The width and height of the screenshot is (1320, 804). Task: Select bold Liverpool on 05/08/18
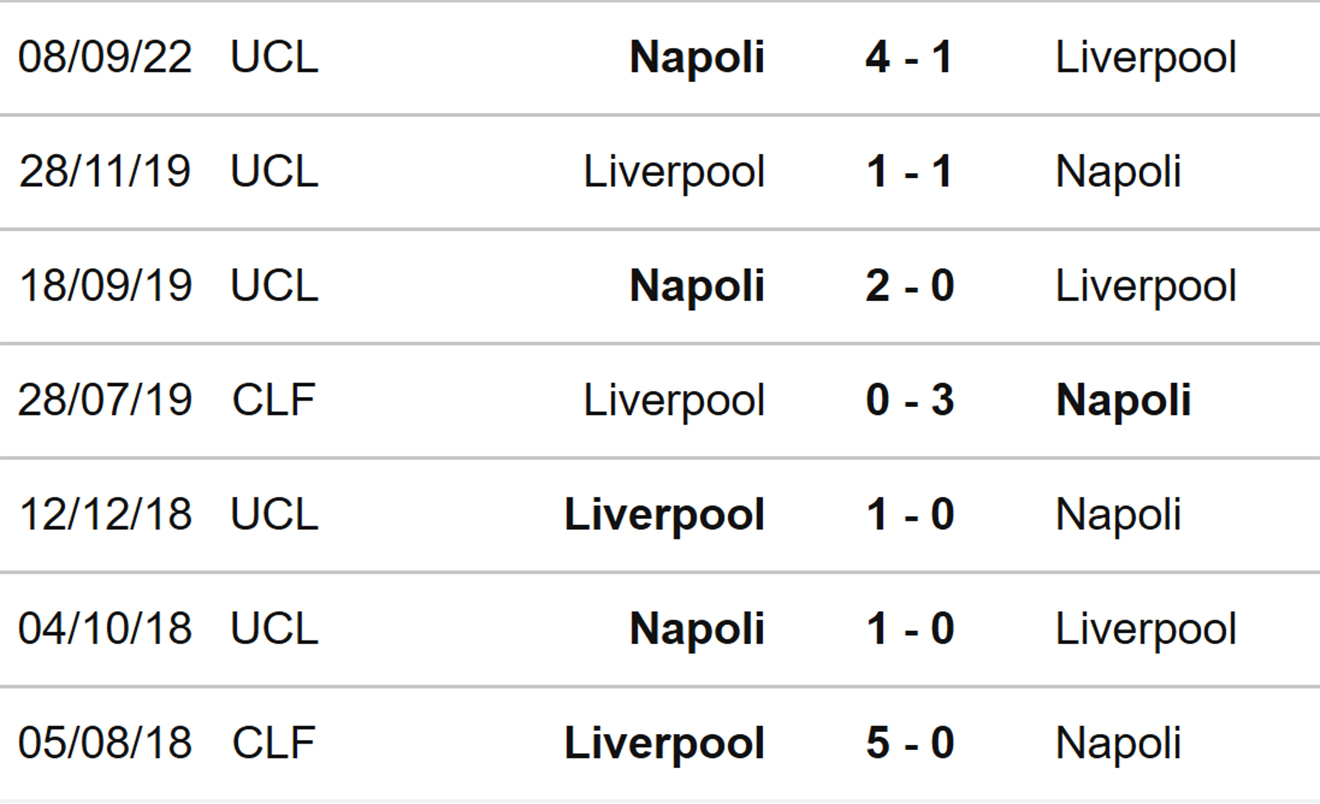pos(665,743)
